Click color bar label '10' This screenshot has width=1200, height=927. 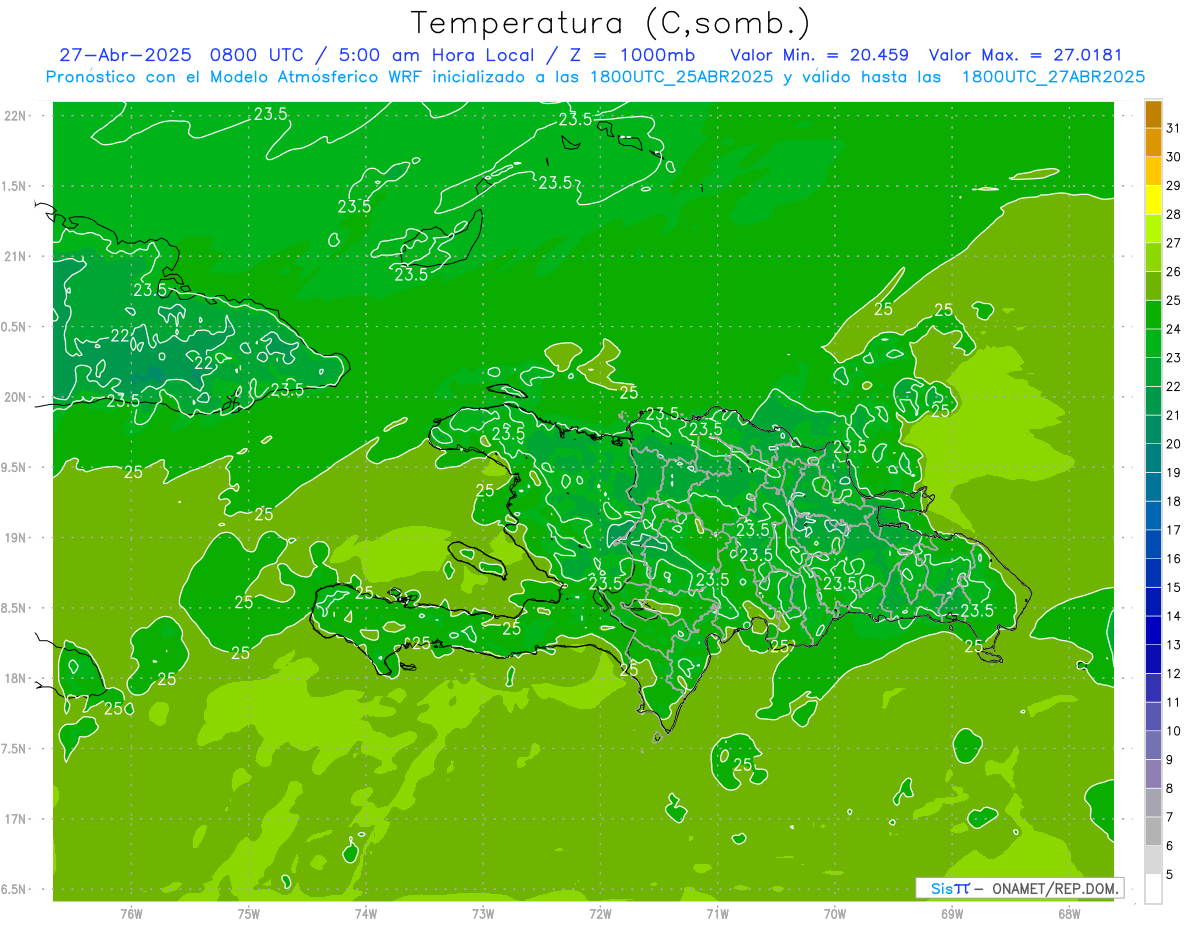coord(1174,731)
